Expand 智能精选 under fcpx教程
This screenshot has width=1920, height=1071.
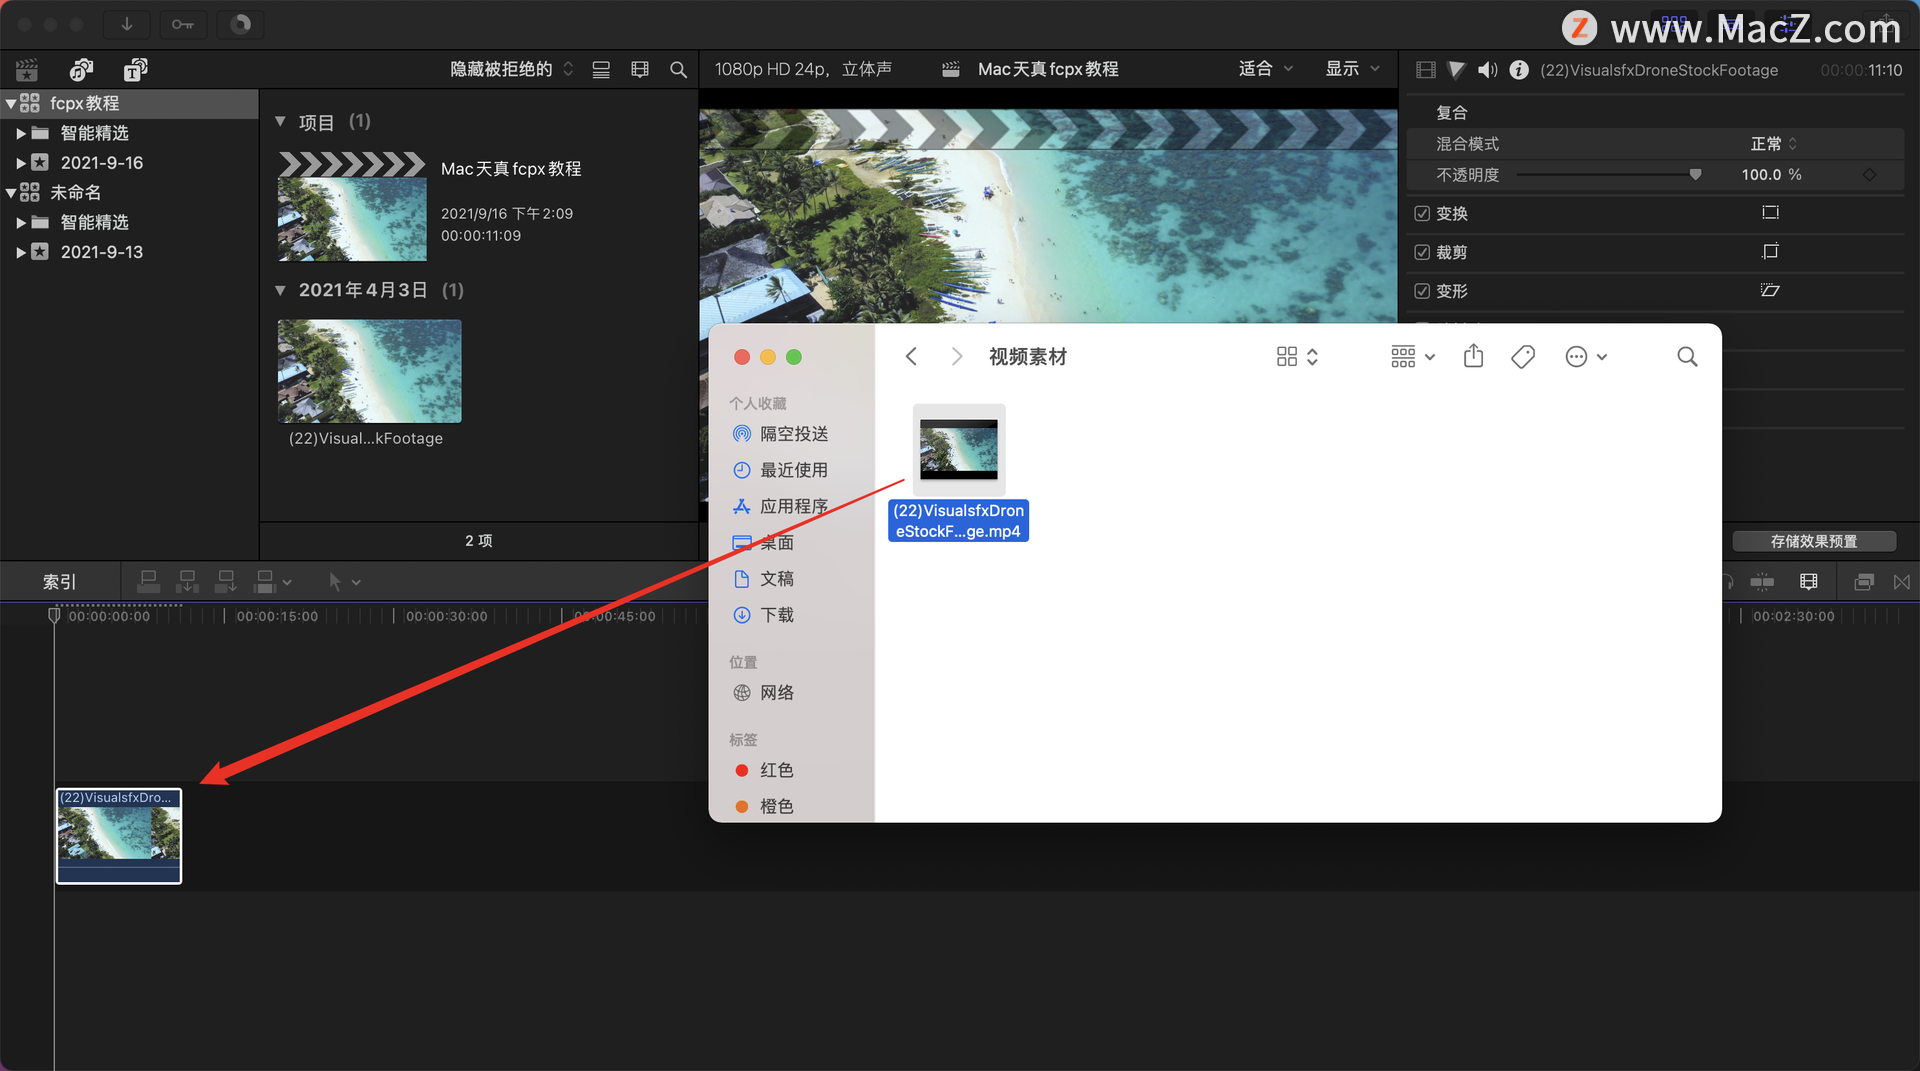click(x=21, y=133)
